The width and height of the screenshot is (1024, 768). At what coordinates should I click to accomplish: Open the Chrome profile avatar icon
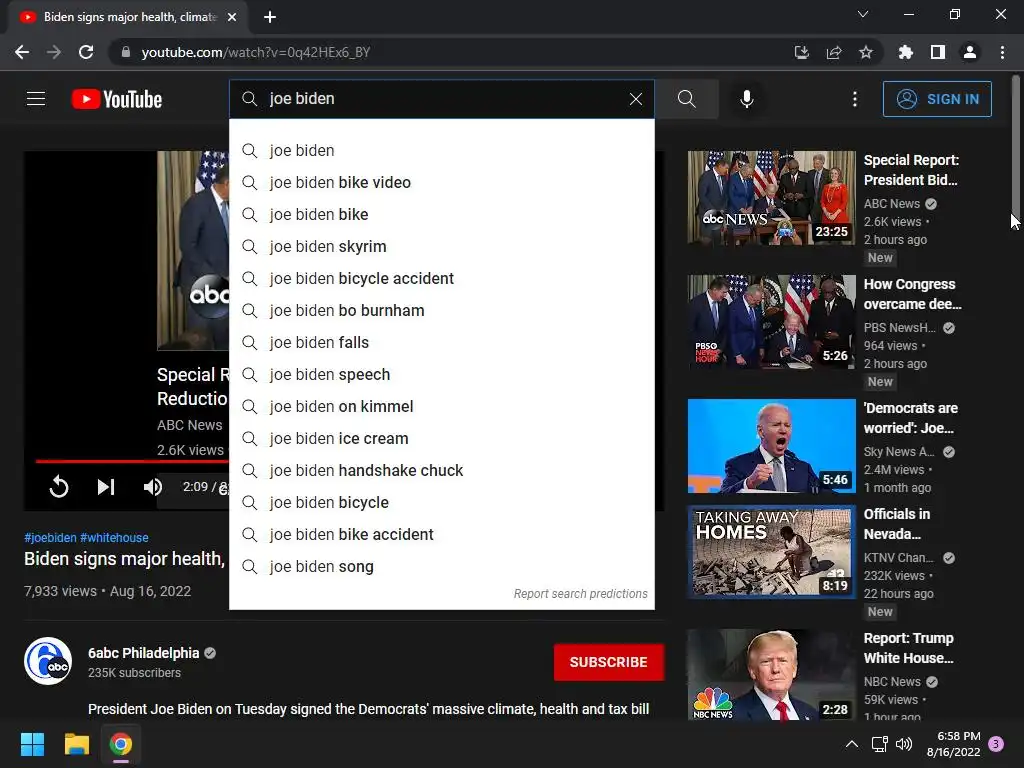tap(970, 52)
